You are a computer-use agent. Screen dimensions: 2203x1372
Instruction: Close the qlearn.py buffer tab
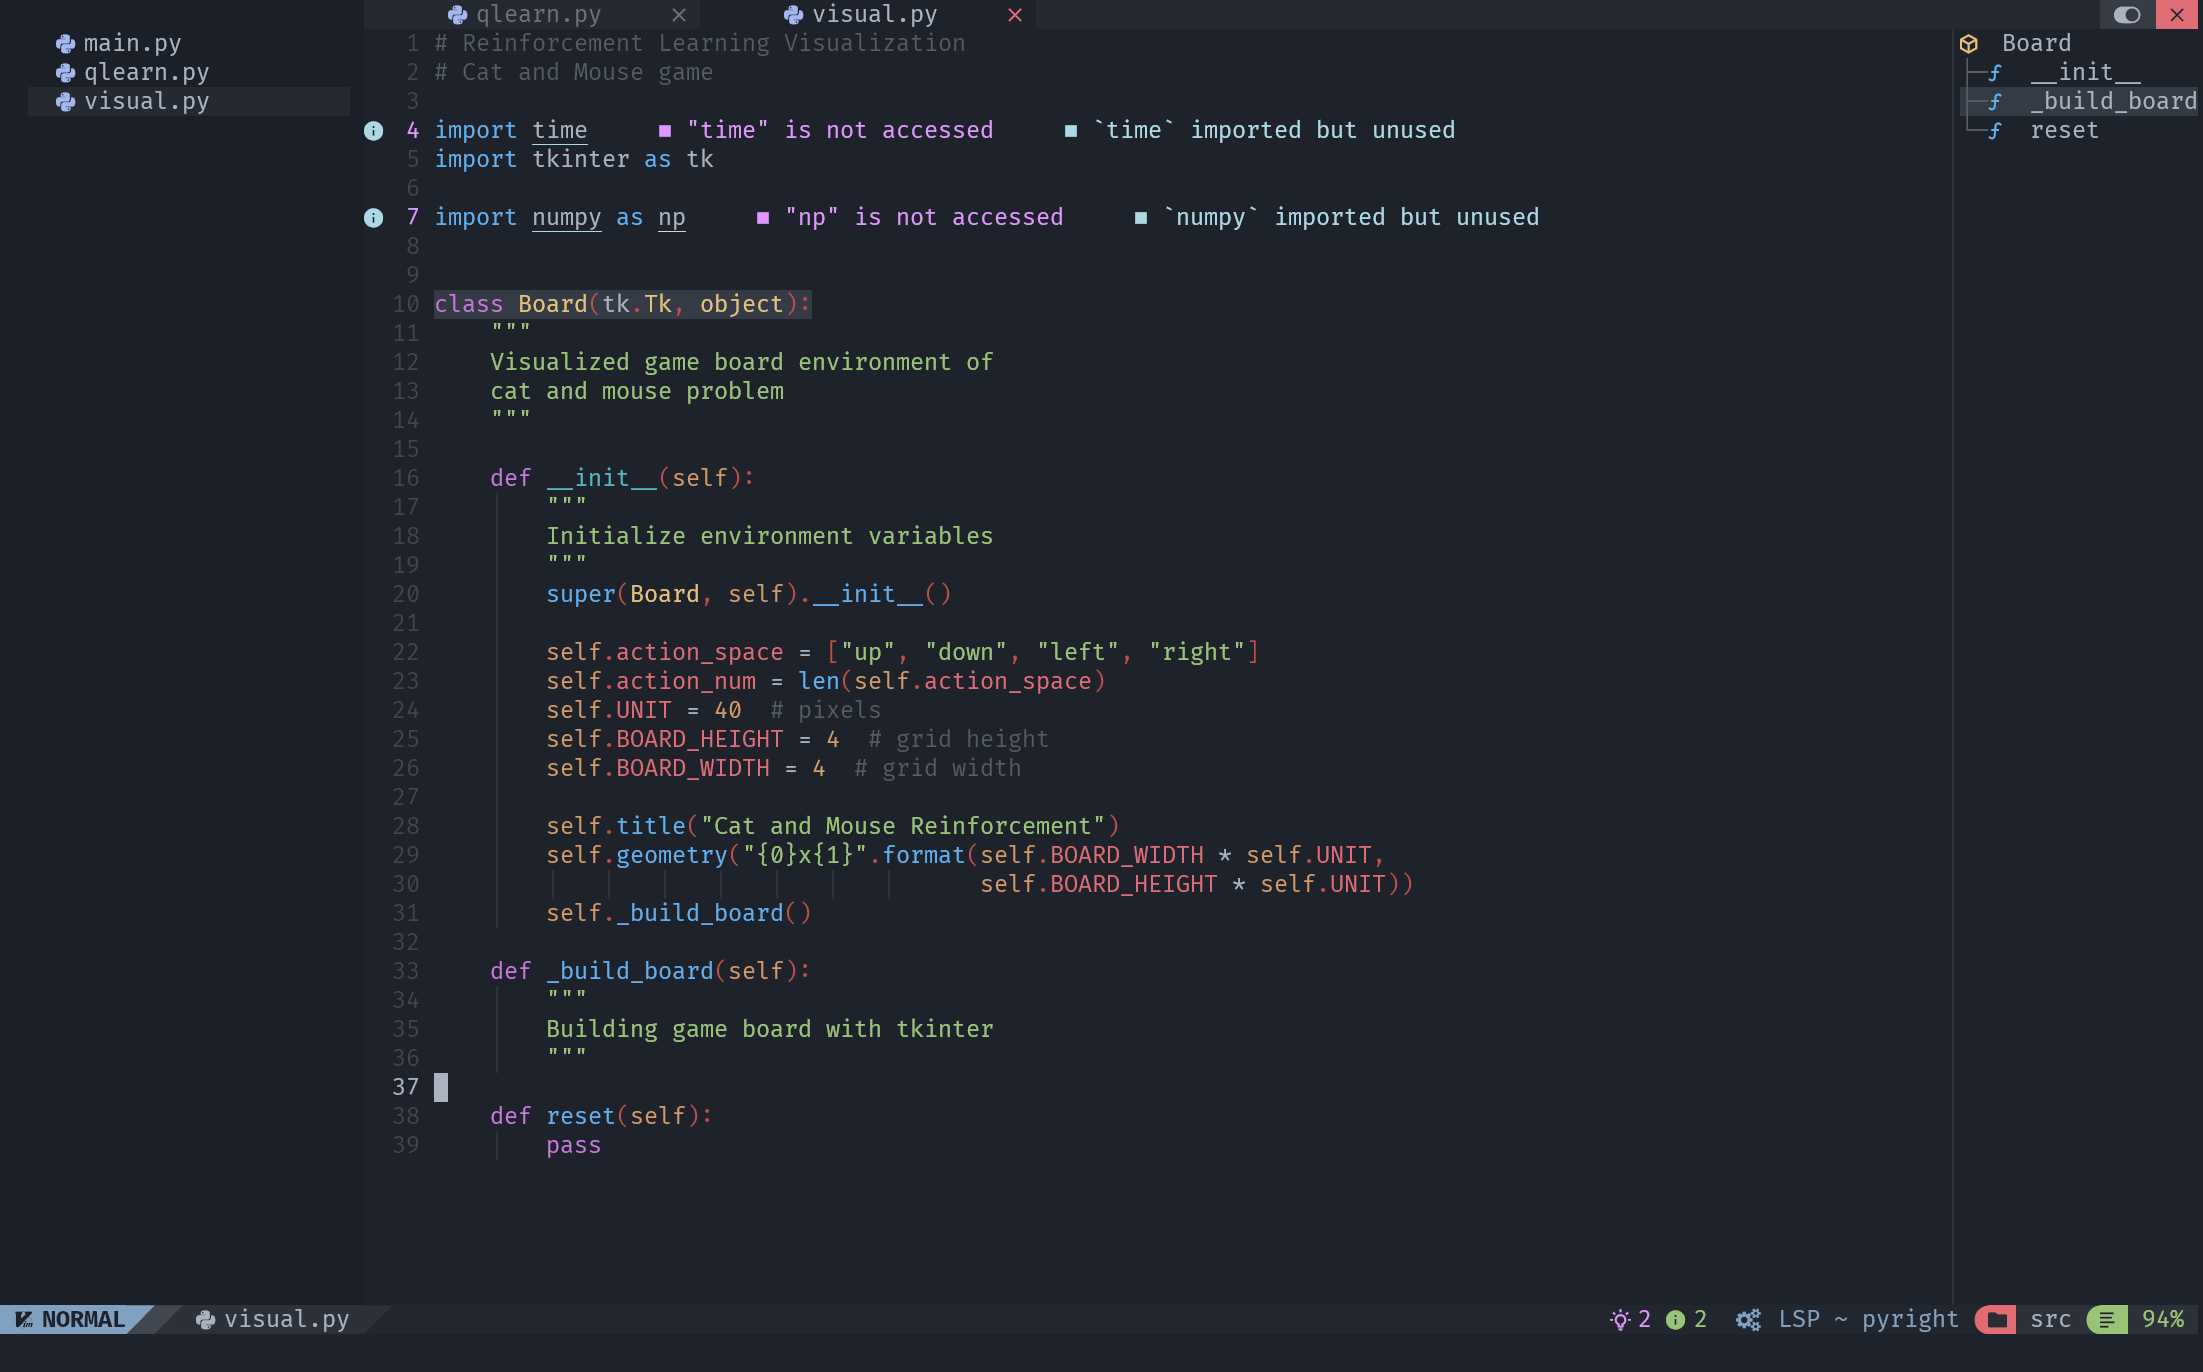pyautogui.click(x=679, y=15)
